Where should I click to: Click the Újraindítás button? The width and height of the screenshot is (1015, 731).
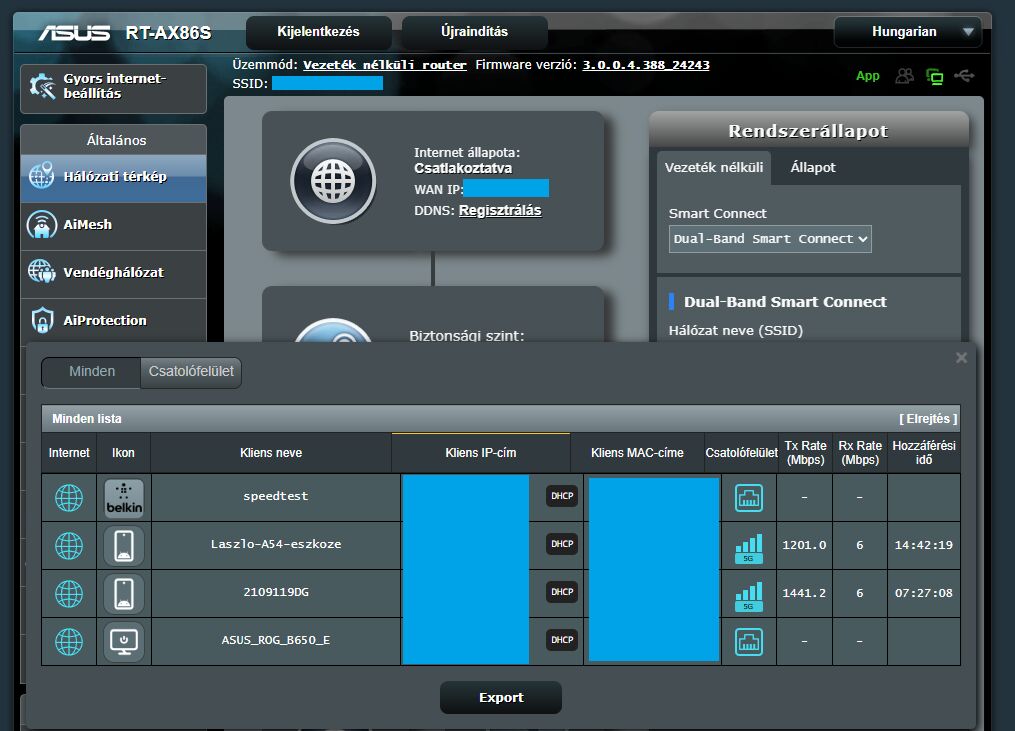tap(474, 32)
